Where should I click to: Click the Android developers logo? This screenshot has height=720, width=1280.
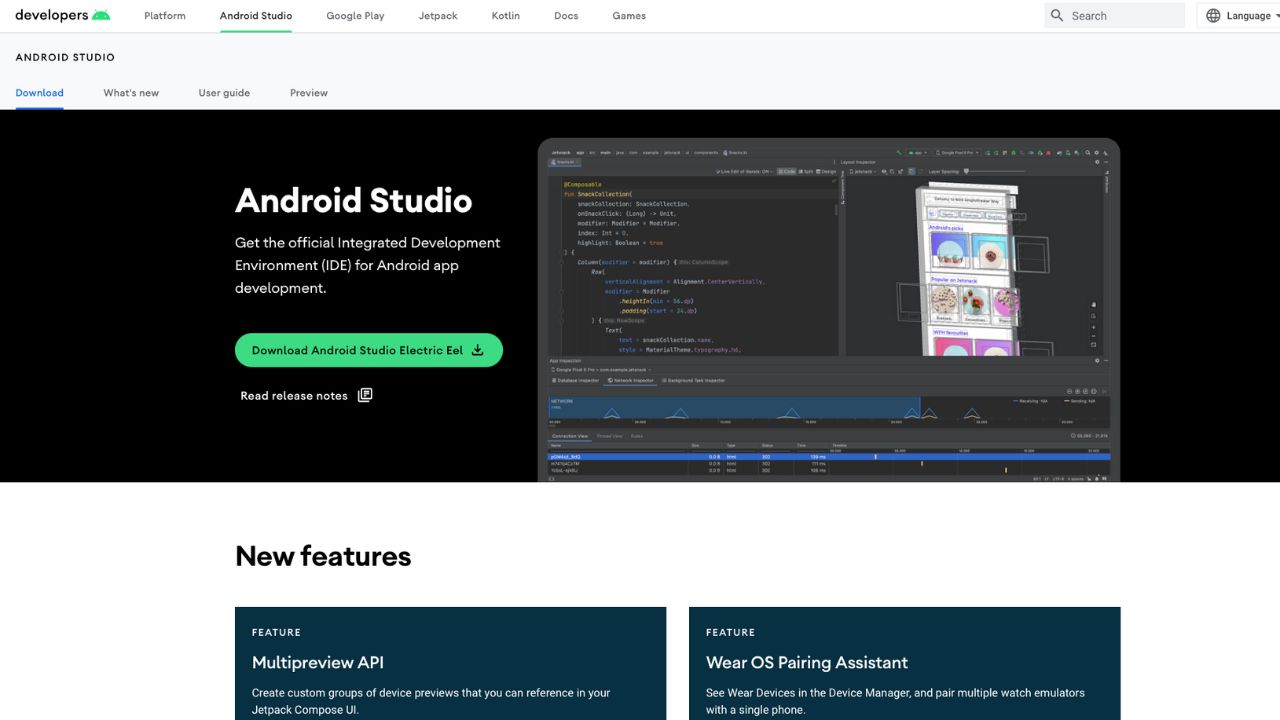[x=63, y=15]
